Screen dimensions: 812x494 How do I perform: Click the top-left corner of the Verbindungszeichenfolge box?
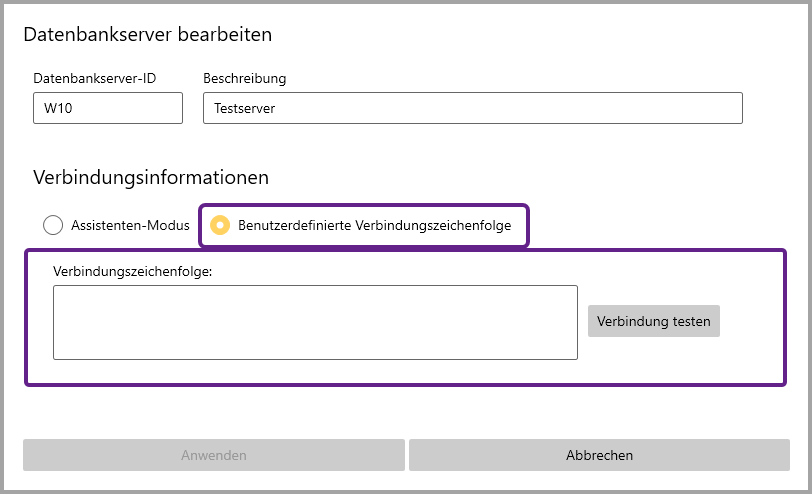tap(58, 290)
